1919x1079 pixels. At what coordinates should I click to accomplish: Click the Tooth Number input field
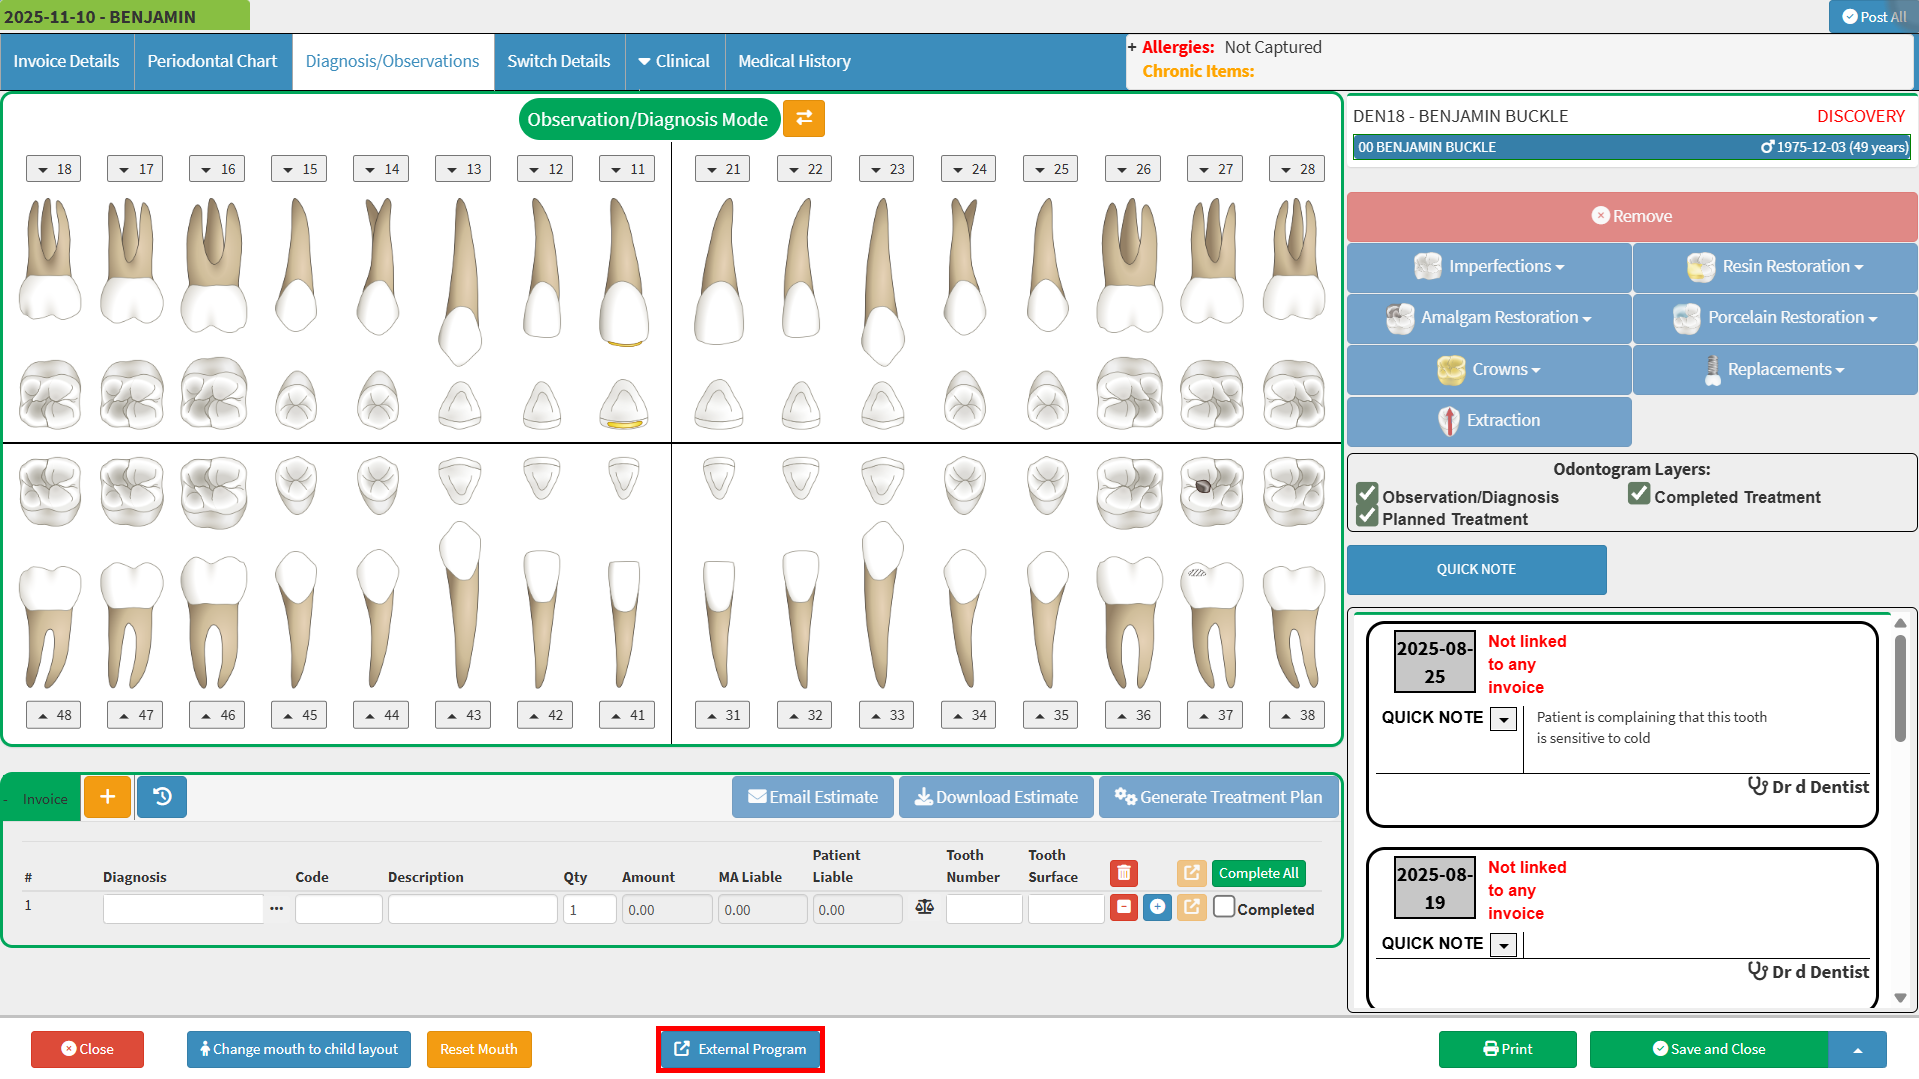pos(983,909)
